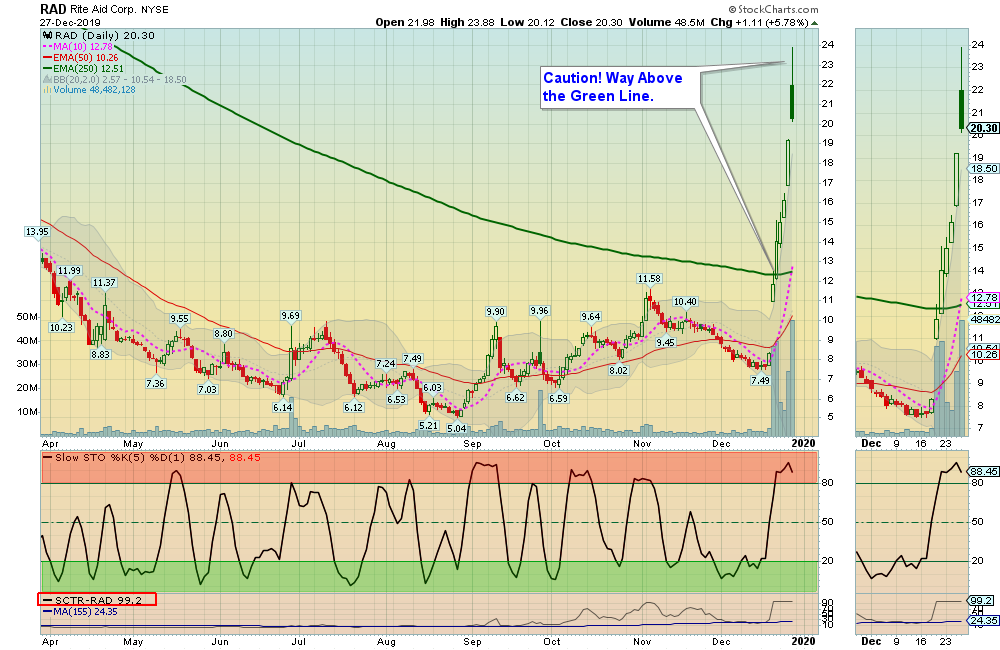Click the 9.96 high price label
This screenshot has height=650, width=1000.
(x=539, y=311)
